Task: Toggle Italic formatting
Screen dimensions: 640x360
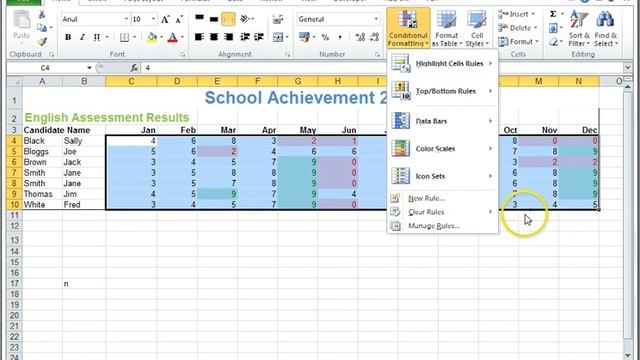Action: [x=82, y=37]
